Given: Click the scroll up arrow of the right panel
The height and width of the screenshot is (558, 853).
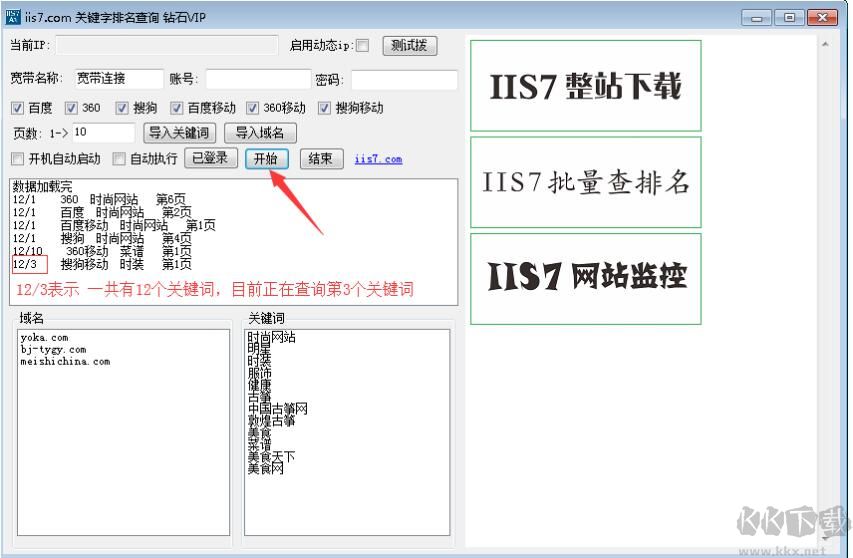Looking at the screenshot, I should 825,45.
